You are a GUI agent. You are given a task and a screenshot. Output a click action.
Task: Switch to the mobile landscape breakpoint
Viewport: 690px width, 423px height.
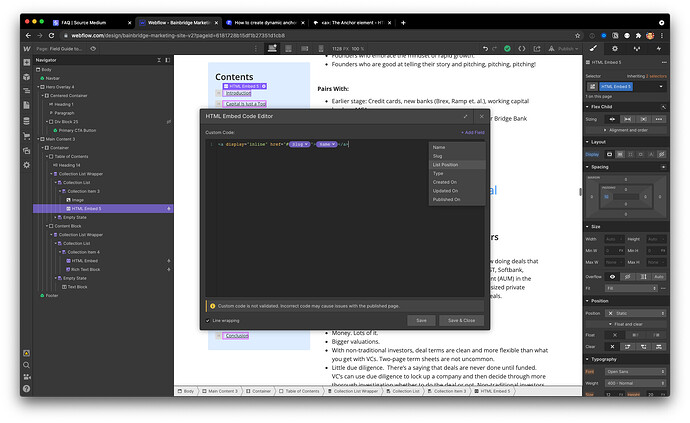pyautogui.click(x=305, y=48)
